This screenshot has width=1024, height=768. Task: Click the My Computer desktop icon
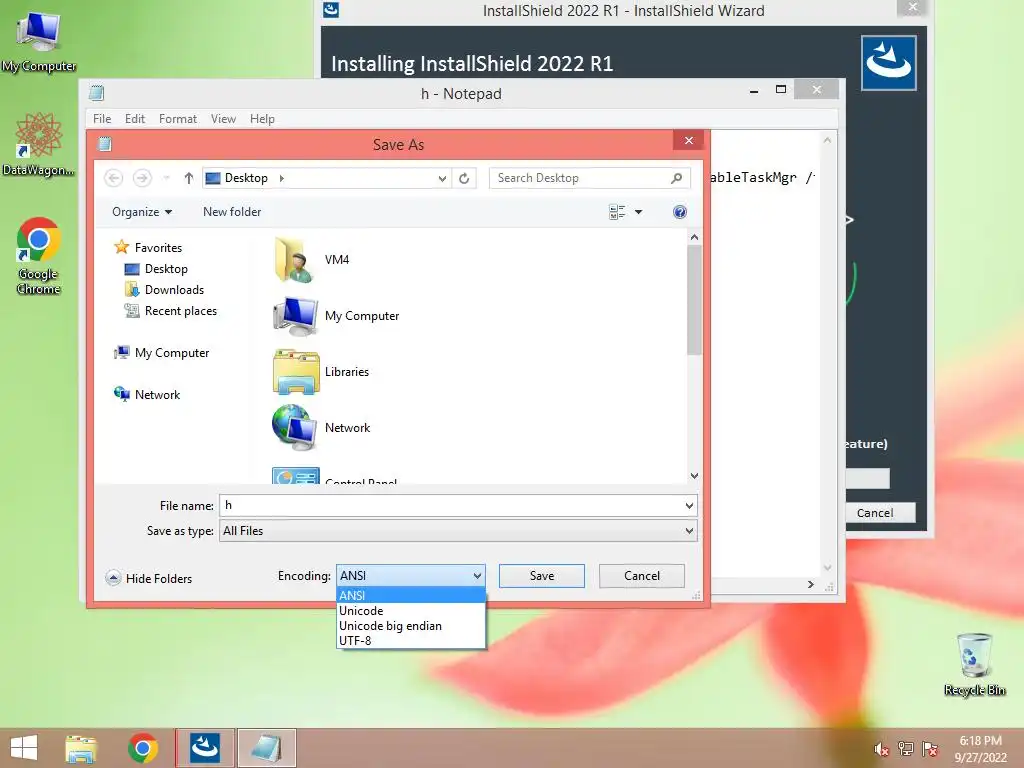click(39, 42)
